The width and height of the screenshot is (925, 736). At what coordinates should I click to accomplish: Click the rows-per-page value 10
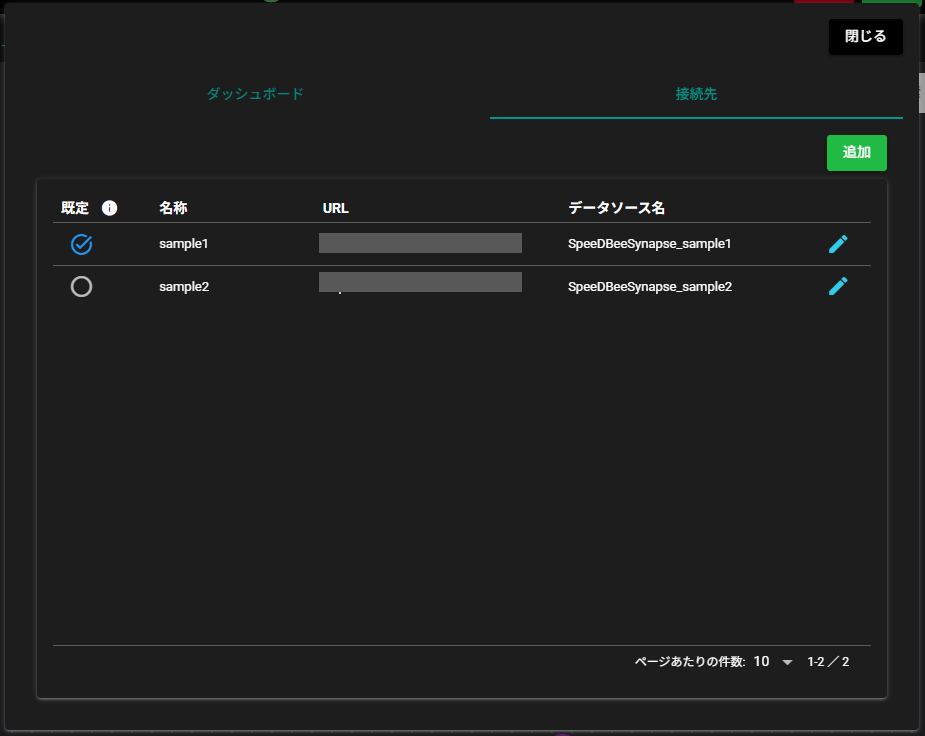pos(762,662)
